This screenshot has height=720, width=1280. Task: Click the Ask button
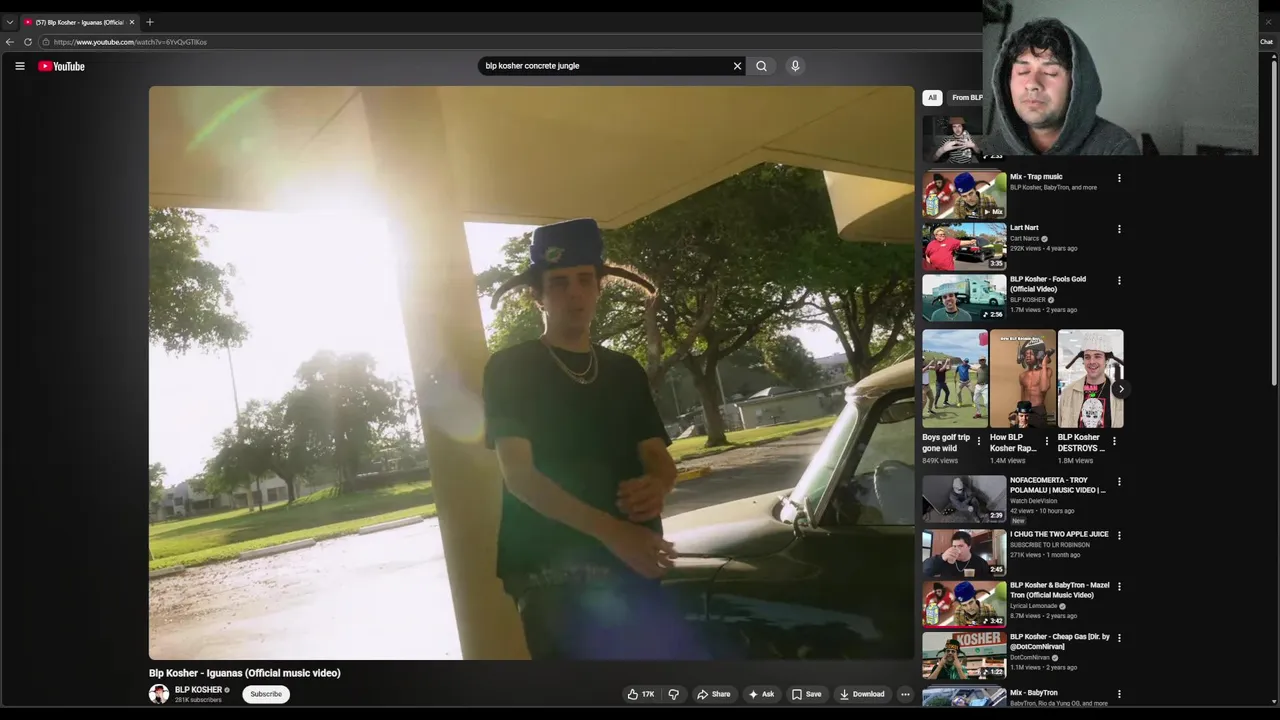click(x=761, y=694)
